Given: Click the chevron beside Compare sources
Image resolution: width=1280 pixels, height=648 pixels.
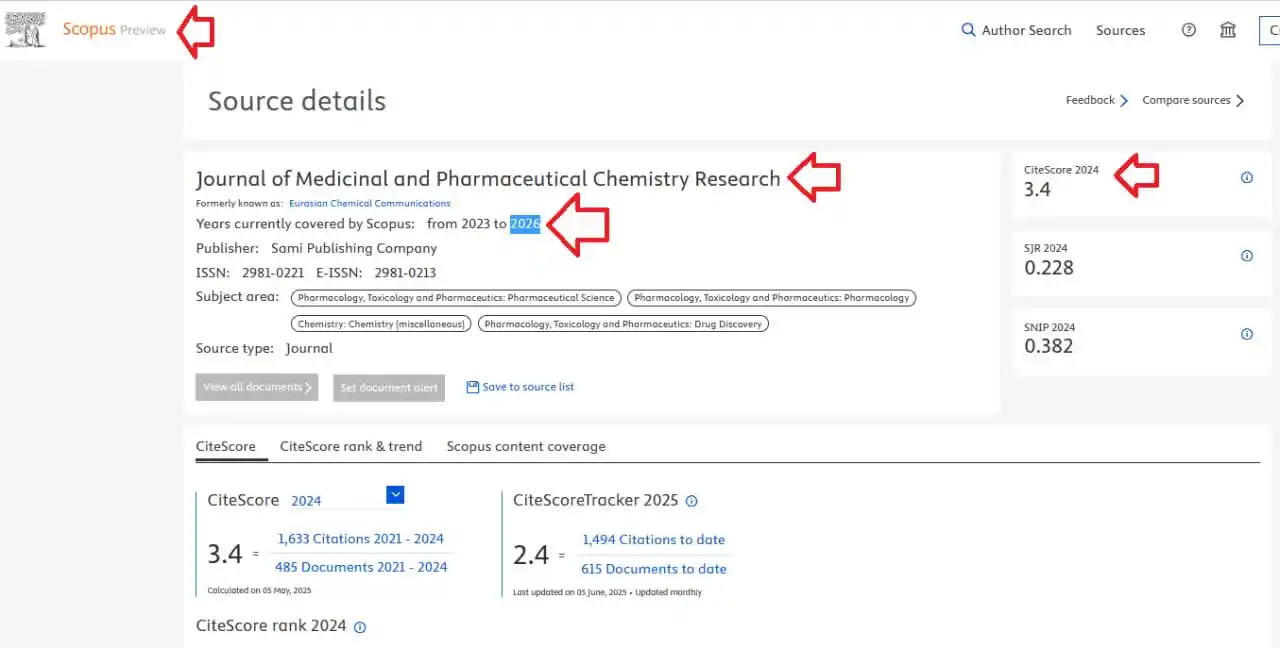Looking at the screenshot, I should coord(1240,100).
